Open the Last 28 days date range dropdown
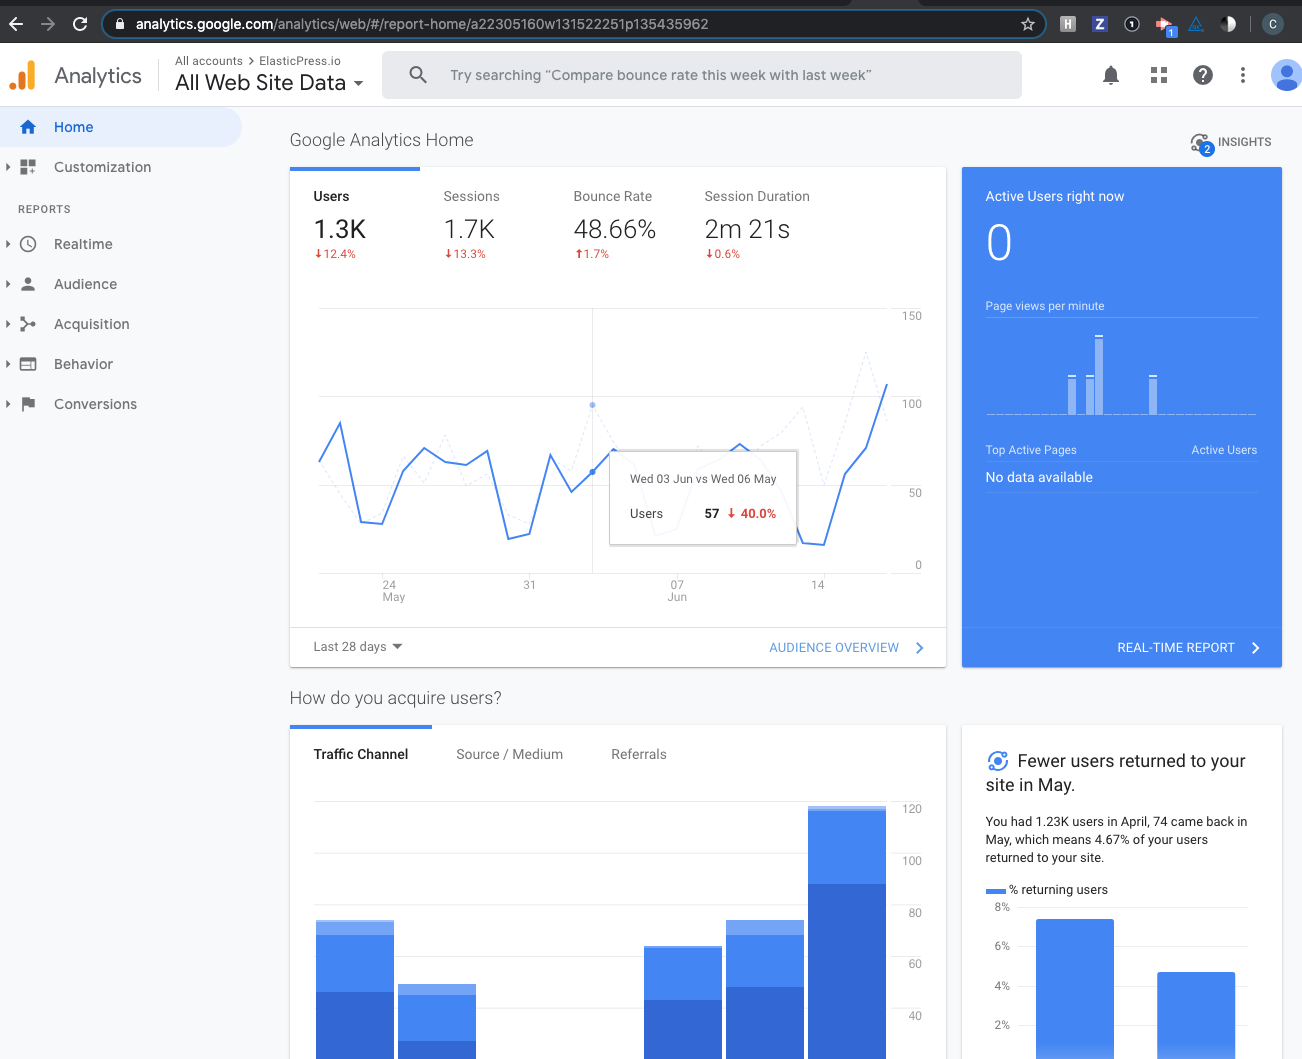This screenshot has height=1059, width=1302. (x=358, y=647)
